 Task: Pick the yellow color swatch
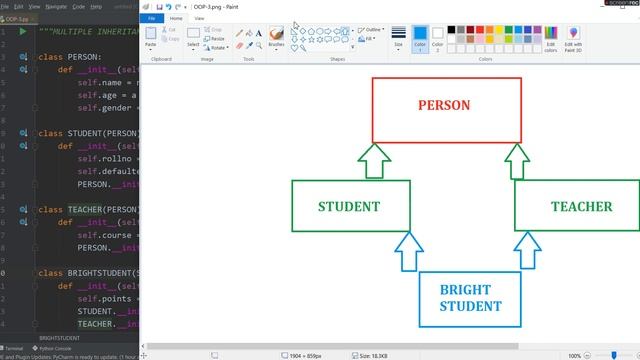point(499,29)
